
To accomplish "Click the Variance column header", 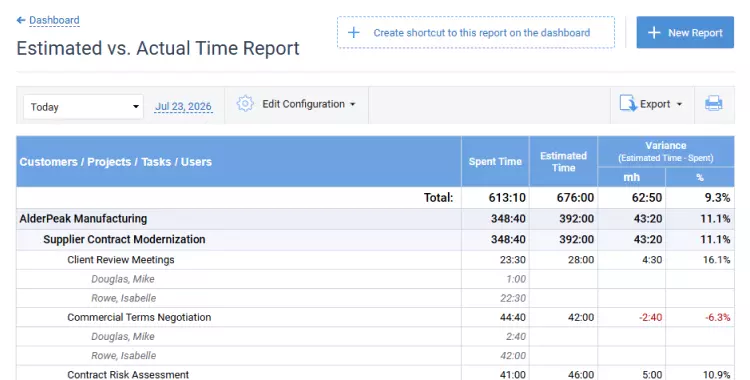I will [x=666, y=151].
